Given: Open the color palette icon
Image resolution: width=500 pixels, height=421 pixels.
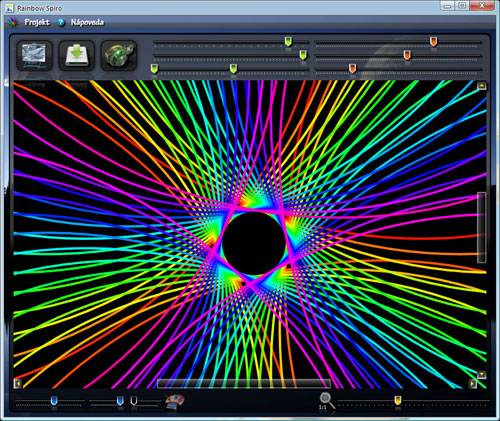Looking at the screenshot, I should click(175, 401).
